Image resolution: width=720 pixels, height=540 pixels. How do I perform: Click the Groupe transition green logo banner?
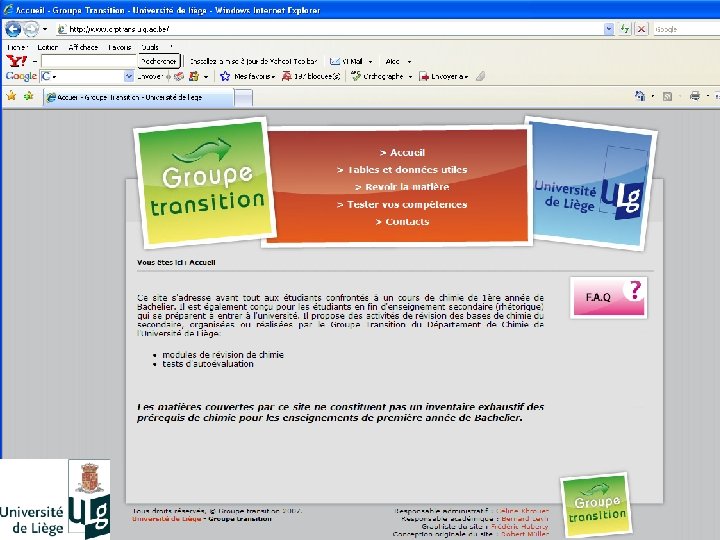coord(205,182)
